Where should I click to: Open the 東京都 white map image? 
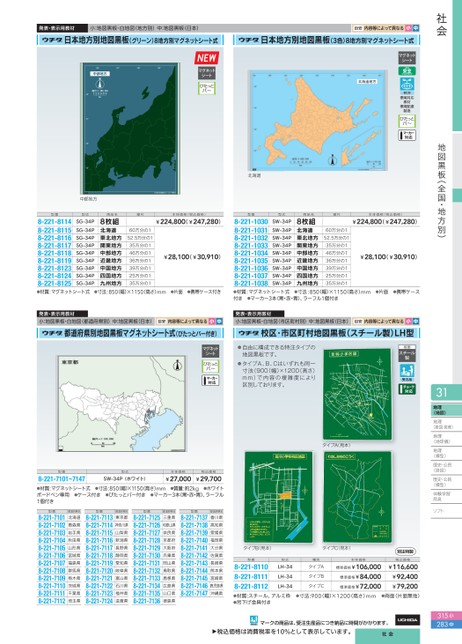coord(121,404)
